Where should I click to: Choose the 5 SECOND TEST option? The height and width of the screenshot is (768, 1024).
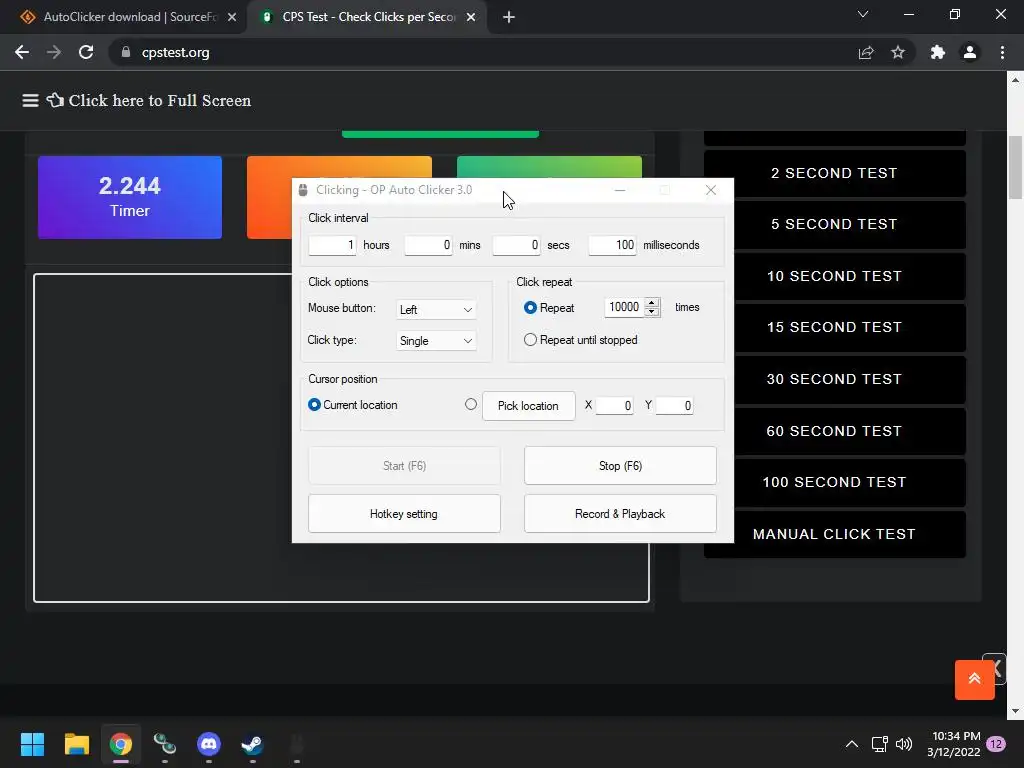(x=834, y=224)
